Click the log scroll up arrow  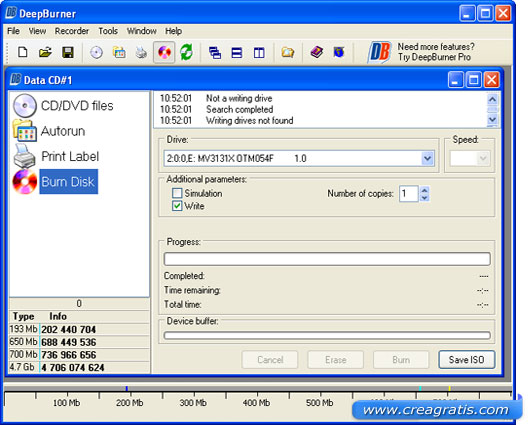[492, 99]
